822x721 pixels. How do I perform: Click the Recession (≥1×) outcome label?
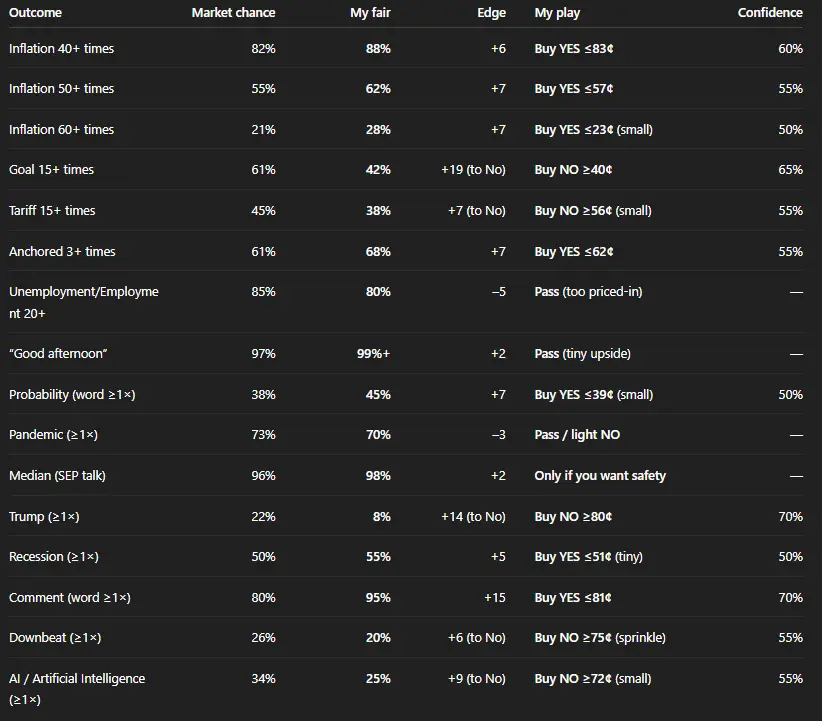(x=54, y=557)
